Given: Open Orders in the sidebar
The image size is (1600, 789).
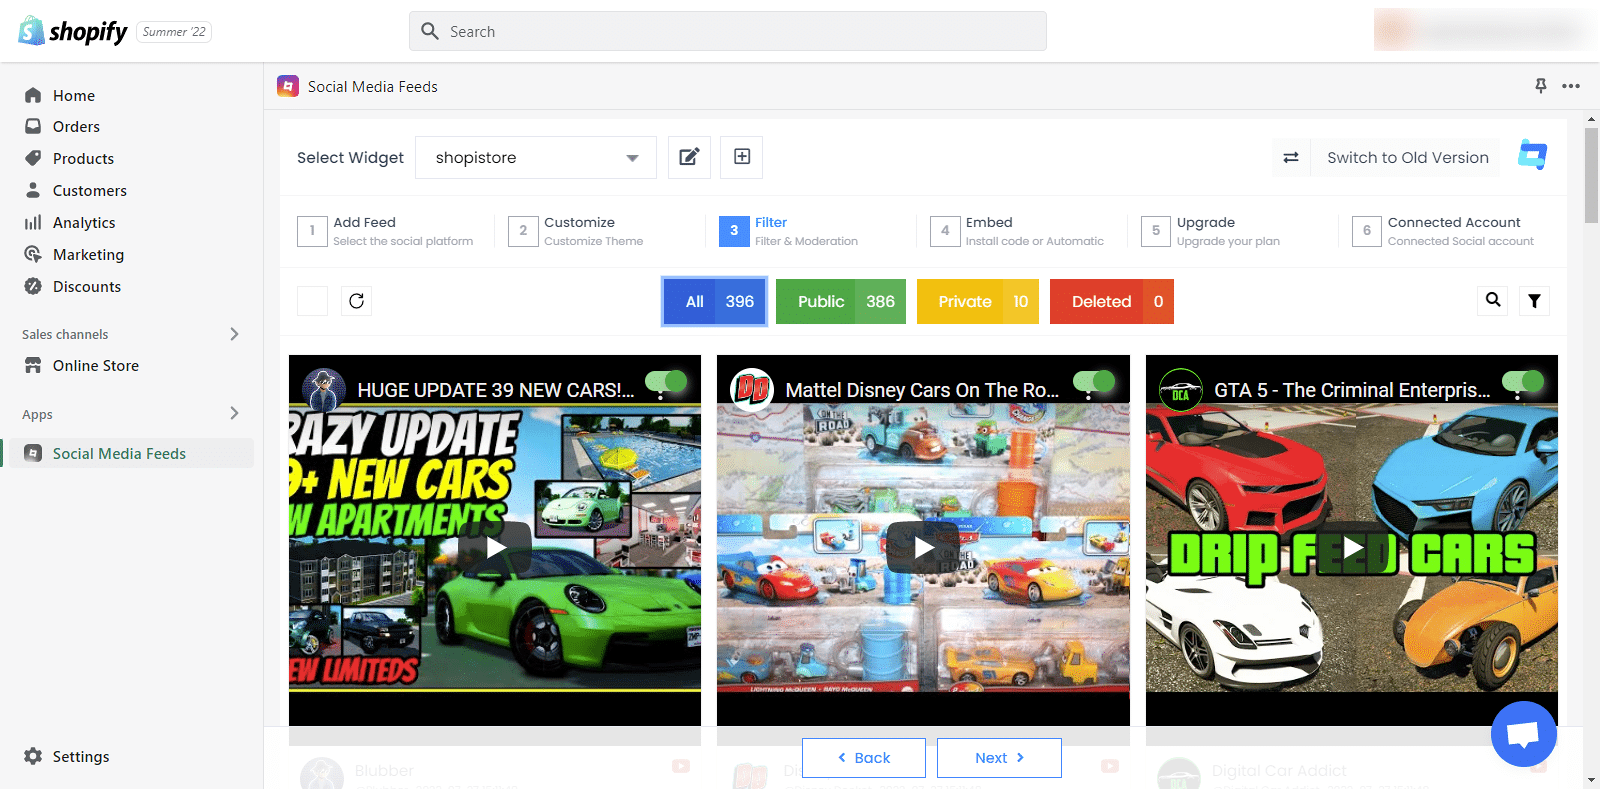Looking at the screenshot, I should [76, 126].
